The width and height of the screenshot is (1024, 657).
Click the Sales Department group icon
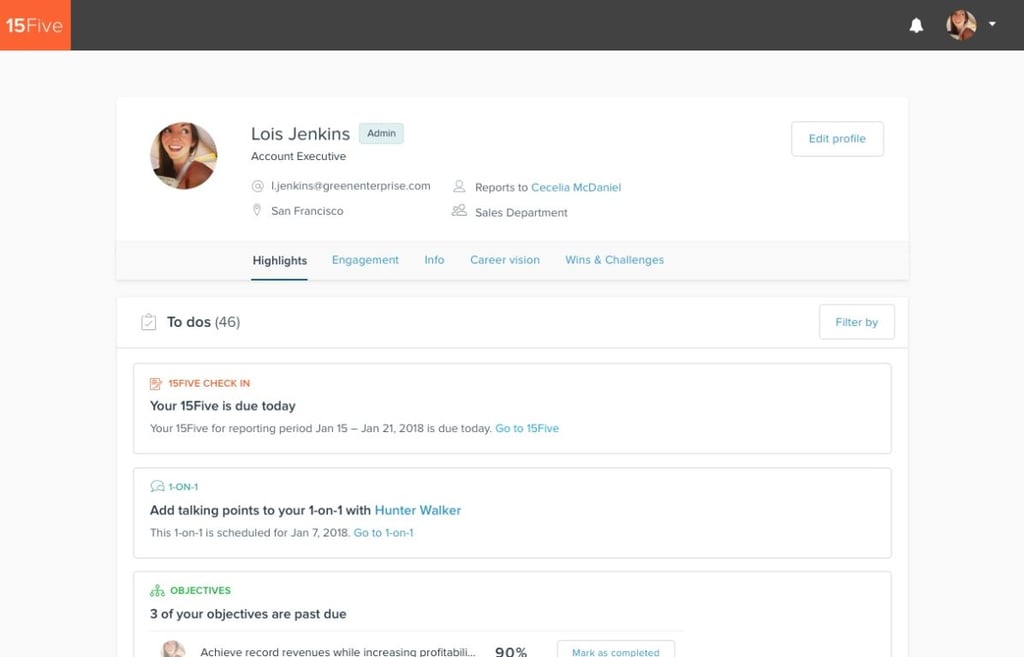[459, 211]
